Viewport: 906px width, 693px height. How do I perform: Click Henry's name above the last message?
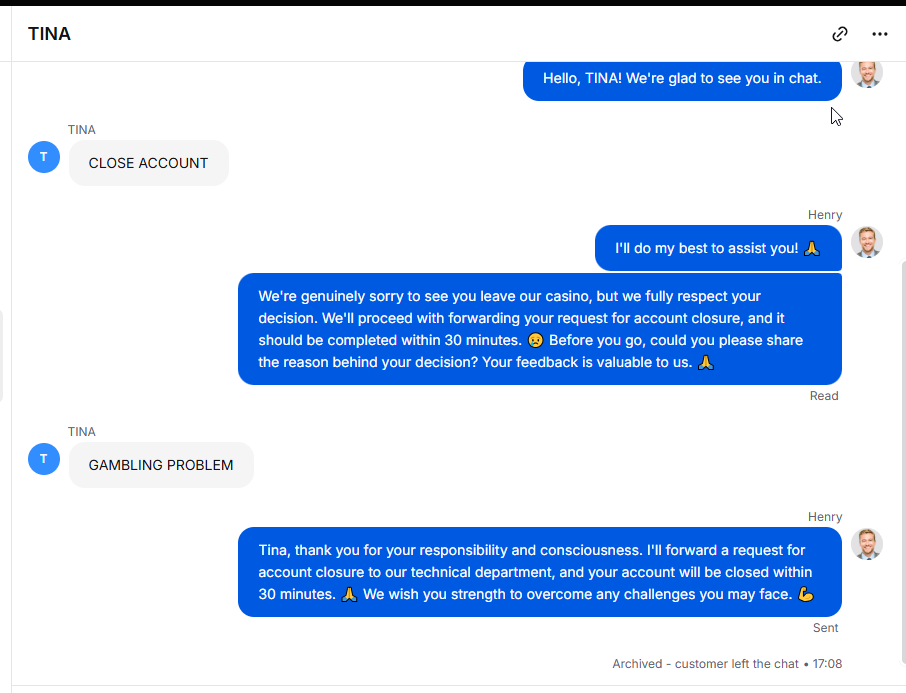[825, 517]
